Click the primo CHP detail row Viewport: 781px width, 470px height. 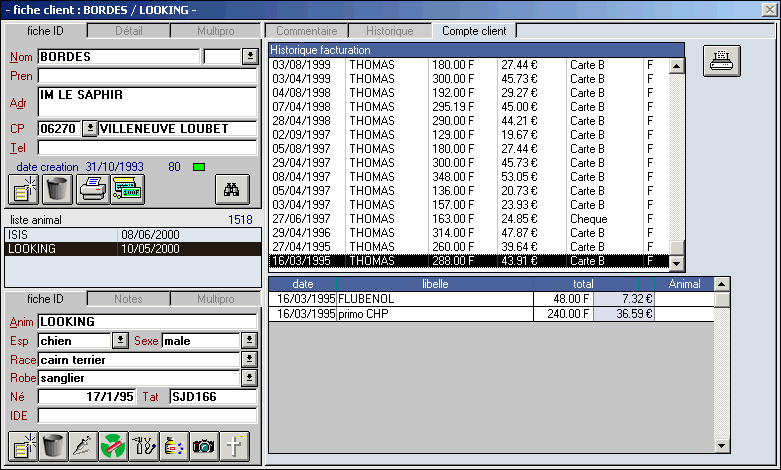click(x=491, y=314)
